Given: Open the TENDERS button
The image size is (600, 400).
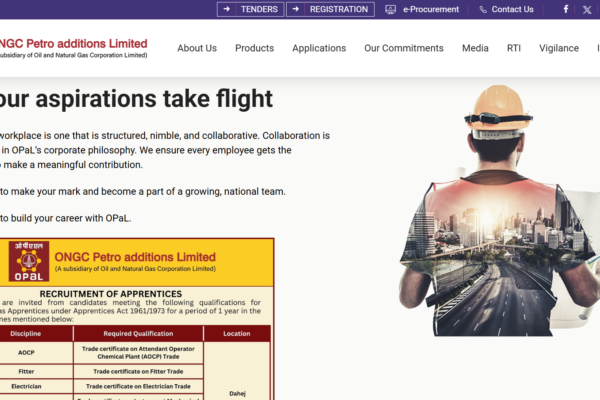Looking at the screenshot, I should coord(251,9).
